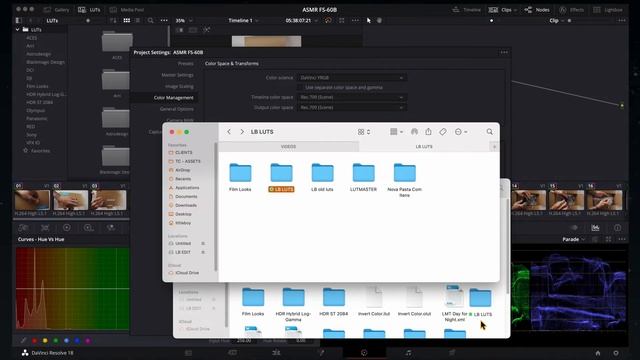The image size is (640, 360).
Task: Toggle the LUT browser sidebar layout icon
Action: [x=18, y=20]
